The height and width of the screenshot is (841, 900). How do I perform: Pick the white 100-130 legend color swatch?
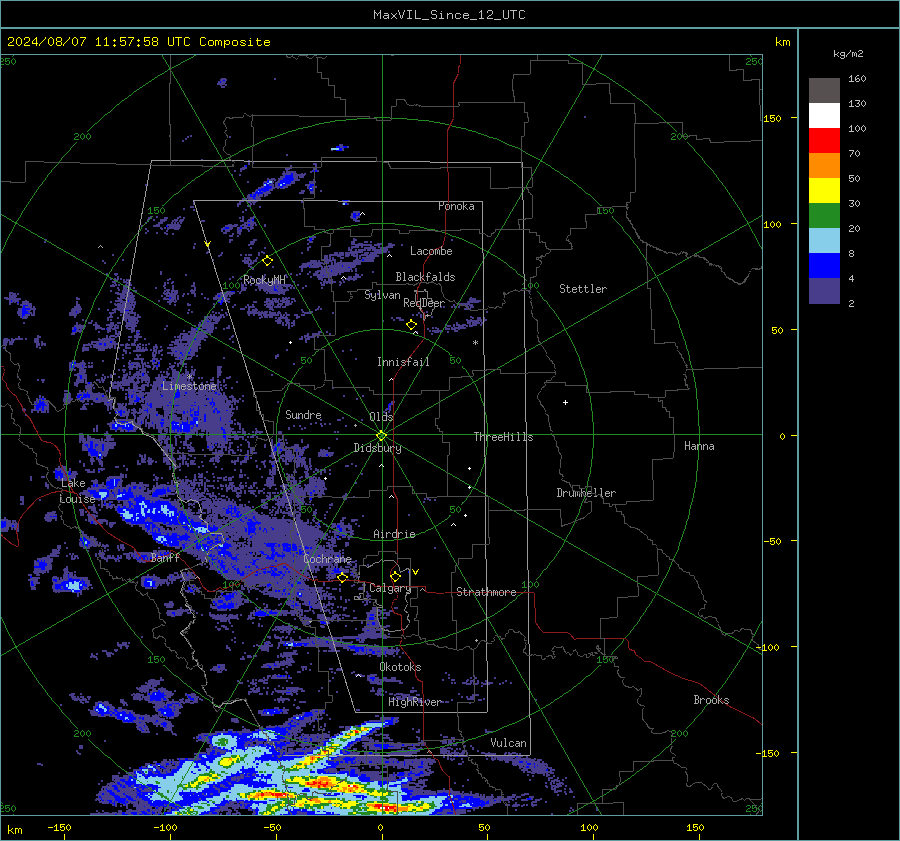tap(824, 115)
